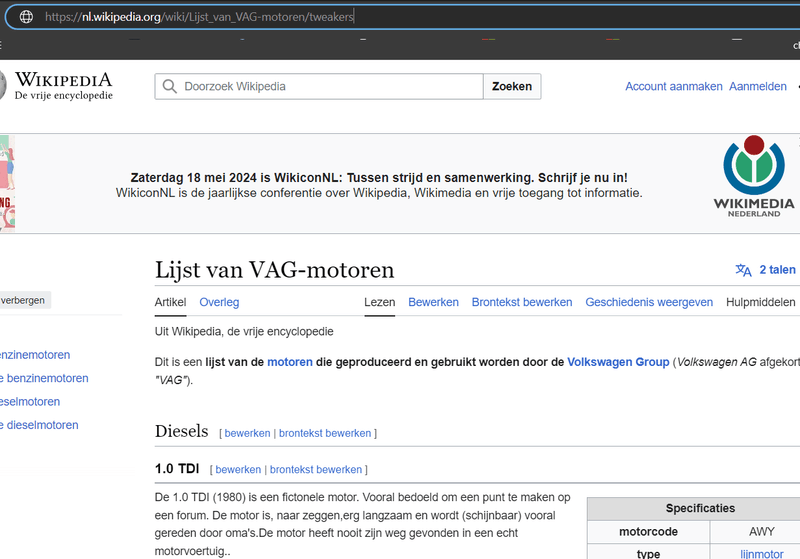Jump to dieselmotoren contents entry
Image resolution: width=800 pixels, height=559 pixels.
point(30,402)
